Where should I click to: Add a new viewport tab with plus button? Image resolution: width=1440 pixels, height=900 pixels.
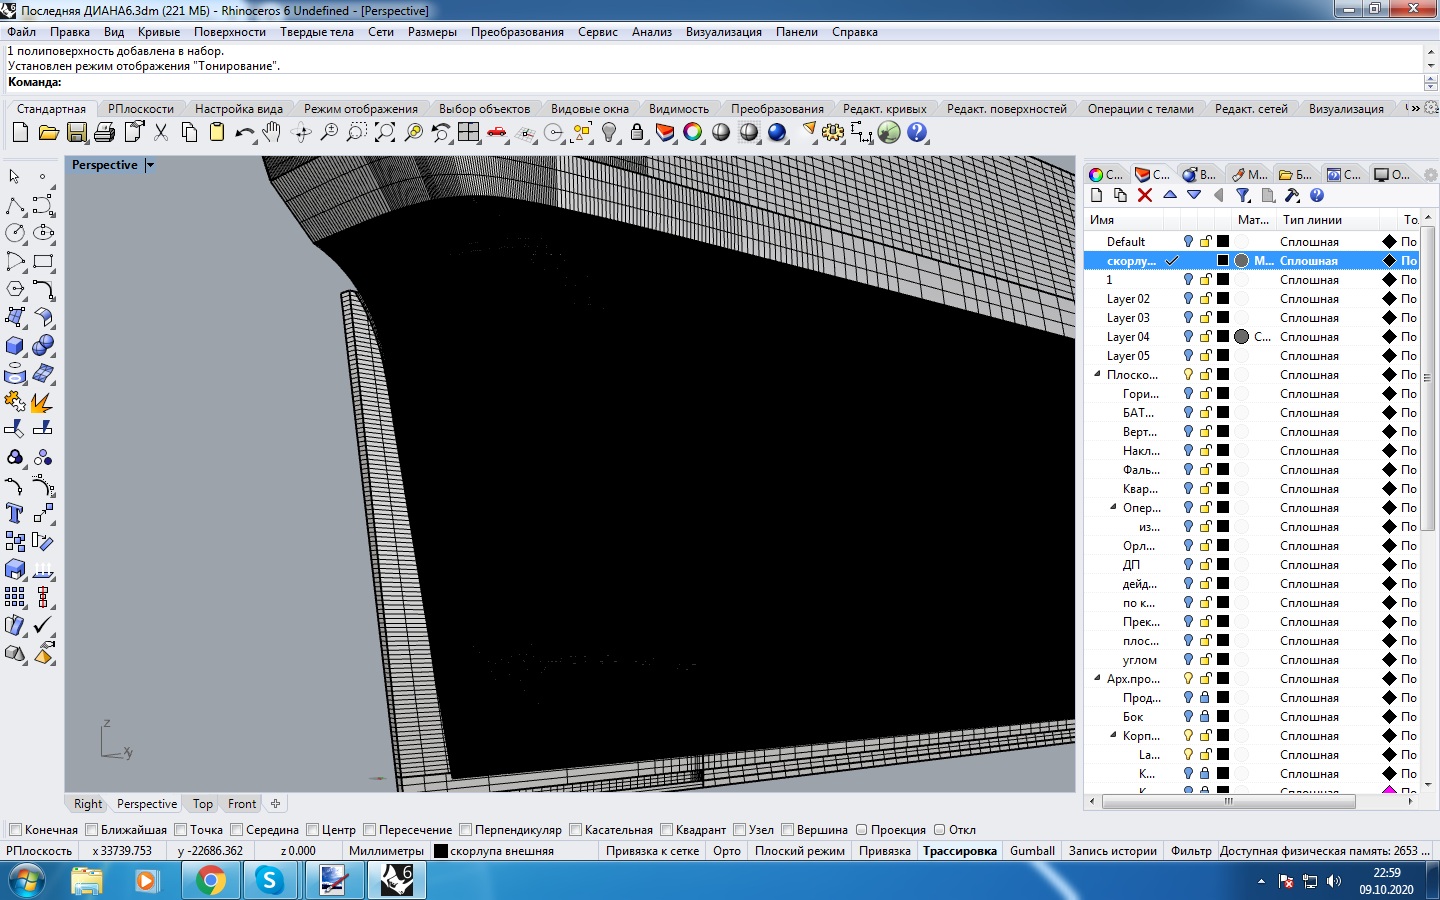point(276,803)
